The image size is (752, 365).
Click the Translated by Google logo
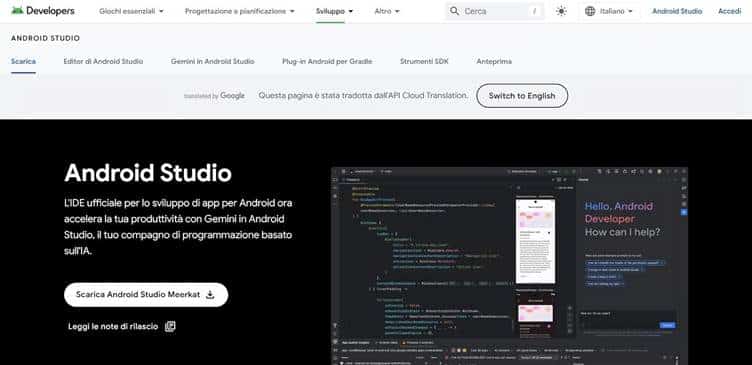click(214, 95)
